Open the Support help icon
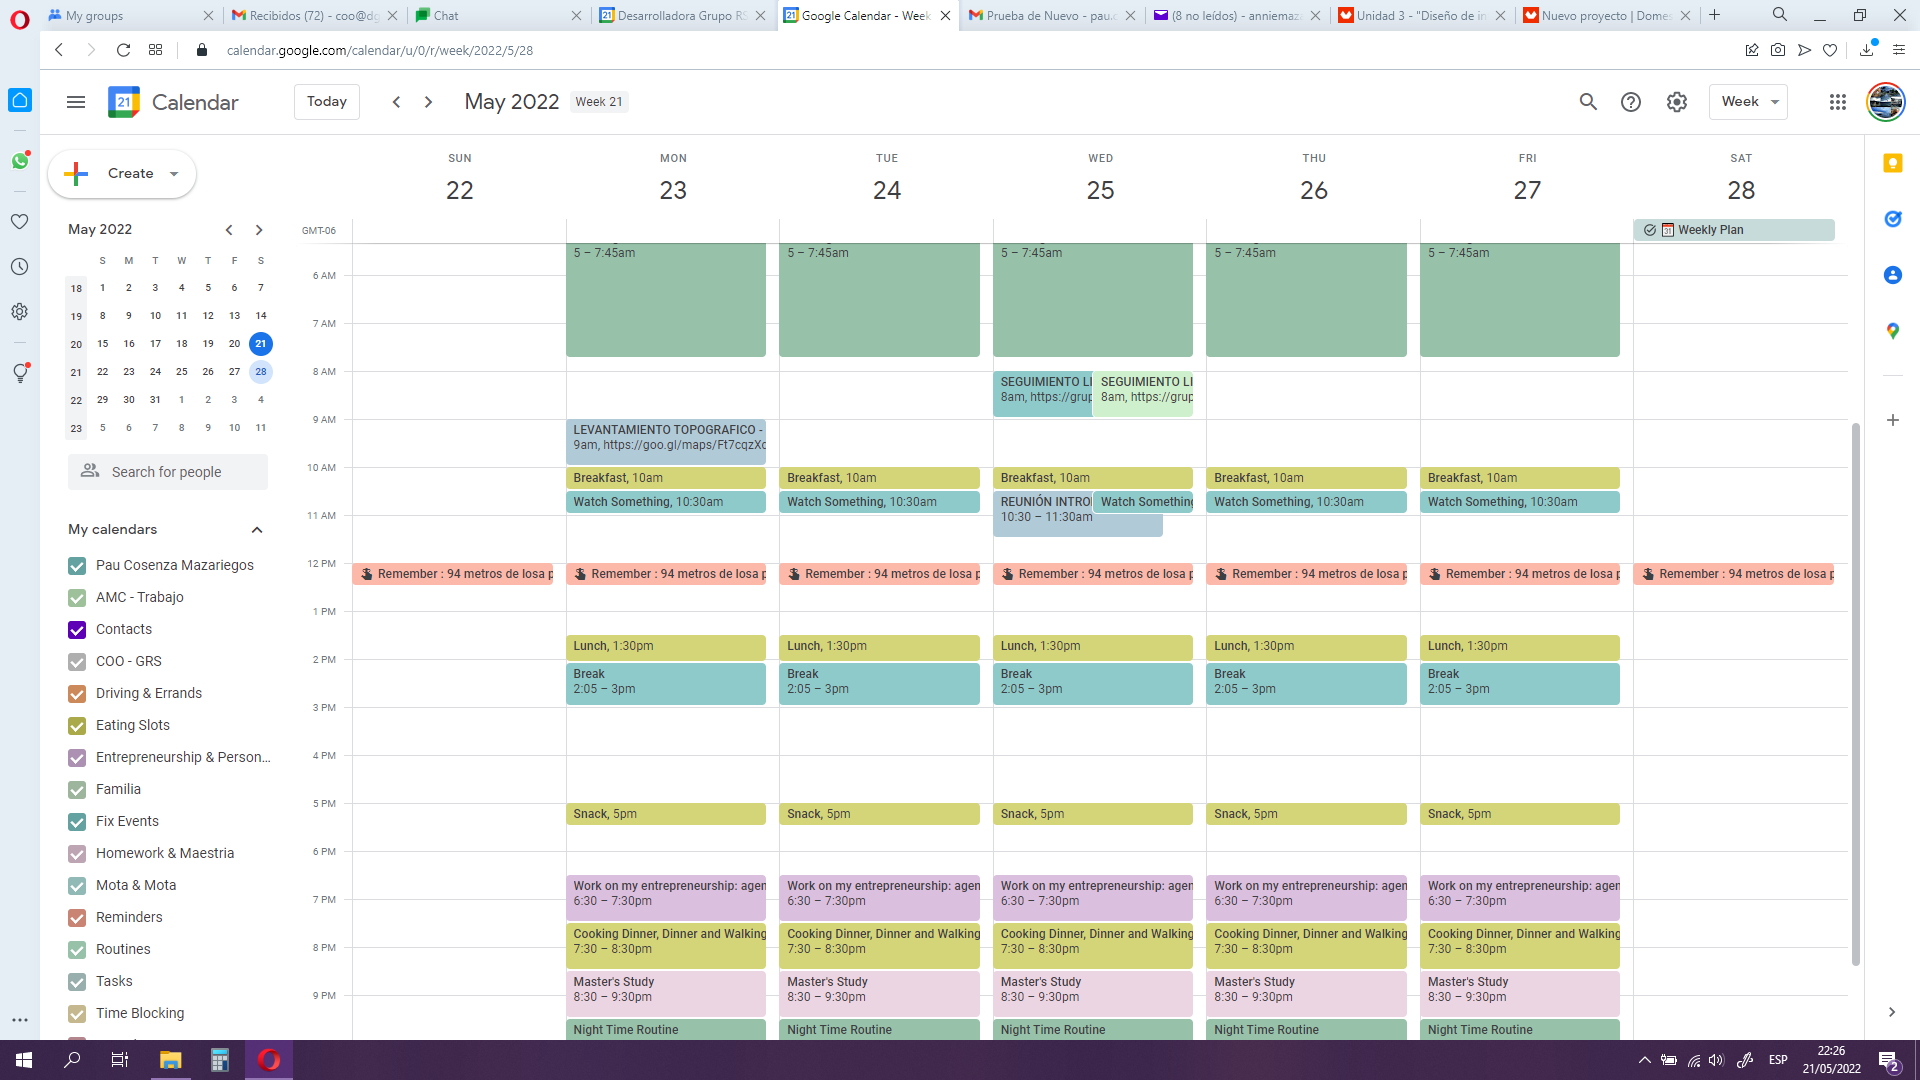 point(1631,102)
